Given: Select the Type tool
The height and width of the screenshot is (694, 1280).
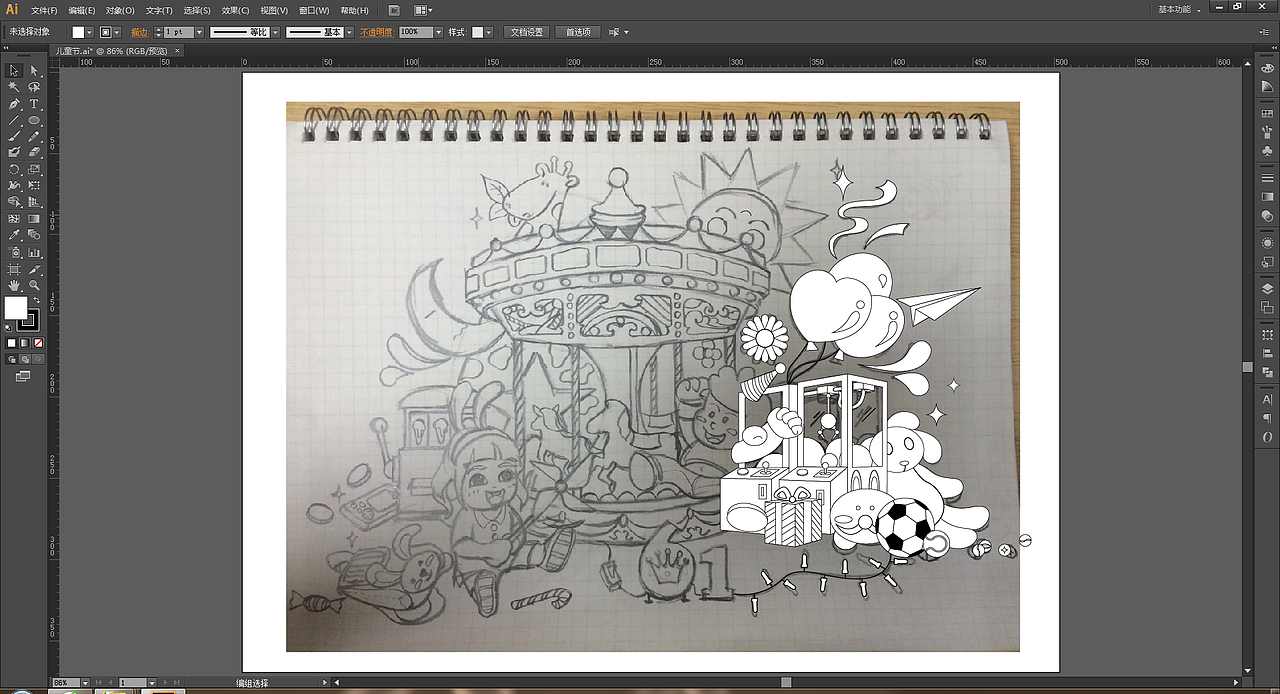Looking at the screenshot, I should (34, 104).
